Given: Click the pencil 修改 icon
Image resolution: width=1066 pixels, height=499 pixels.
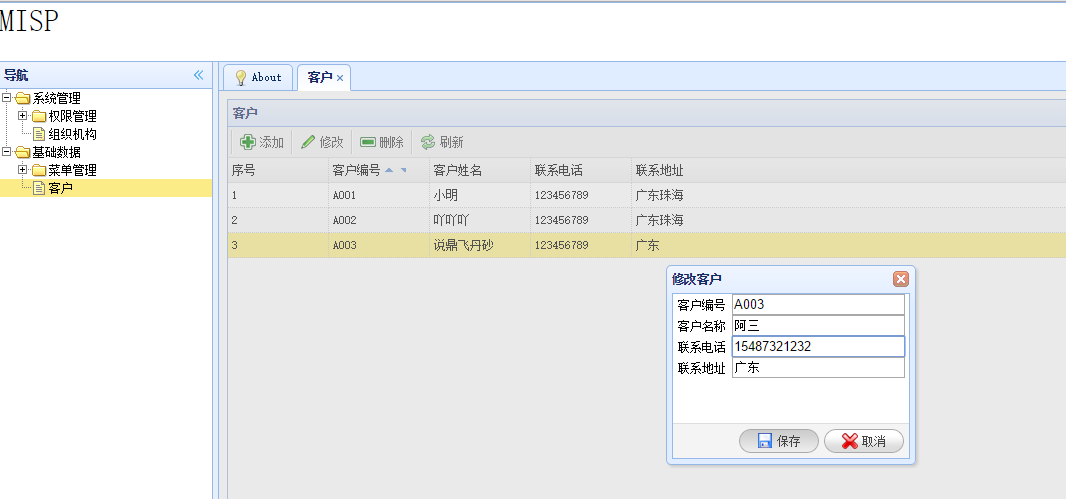Looking at the screenshot, I should [308, 142].
